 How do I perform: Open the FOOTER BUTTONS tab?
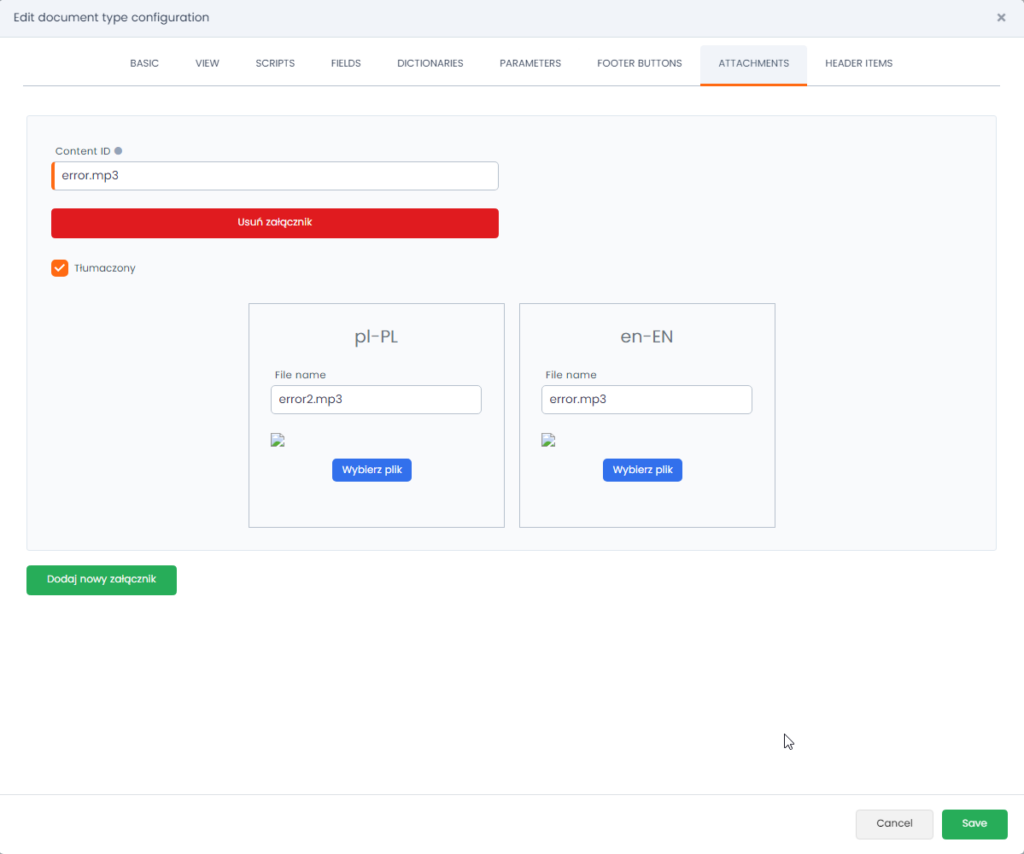[639, 63]
